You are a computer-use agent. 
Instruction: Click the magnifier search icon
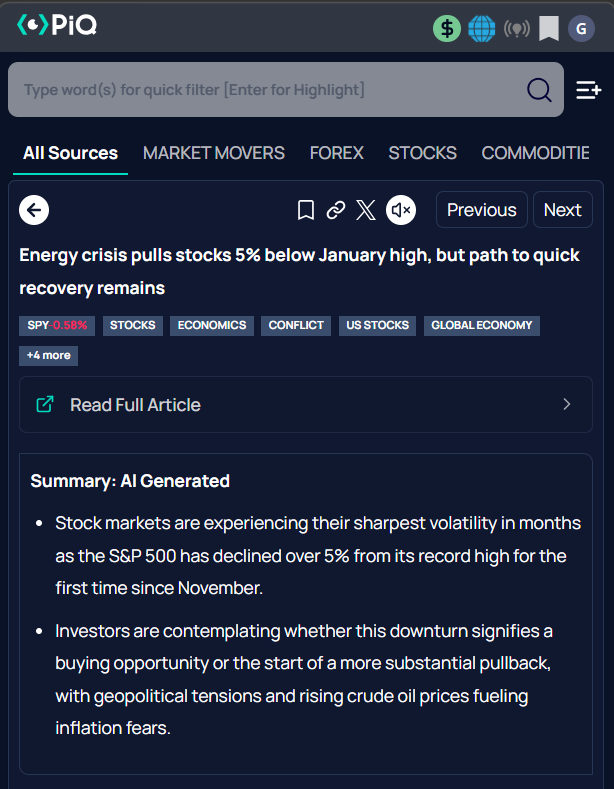pyautogui.click(x=539, y=90)
